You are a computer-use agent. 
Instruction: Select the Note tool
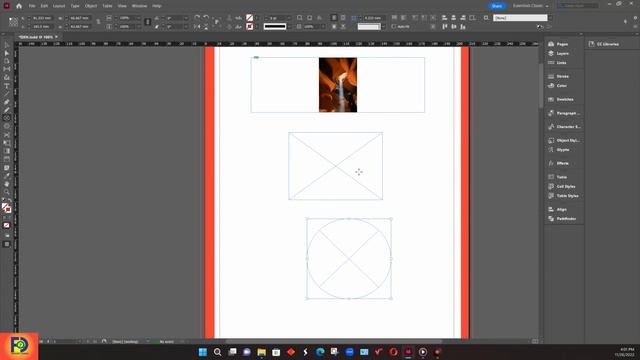pos(7,168)
